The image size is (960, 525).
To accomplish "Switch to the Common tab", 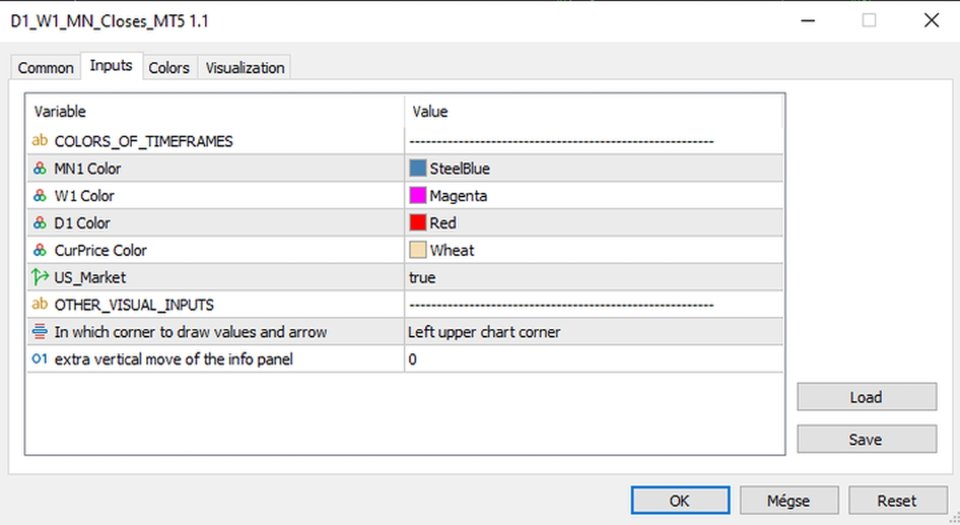I will point(46,67).
